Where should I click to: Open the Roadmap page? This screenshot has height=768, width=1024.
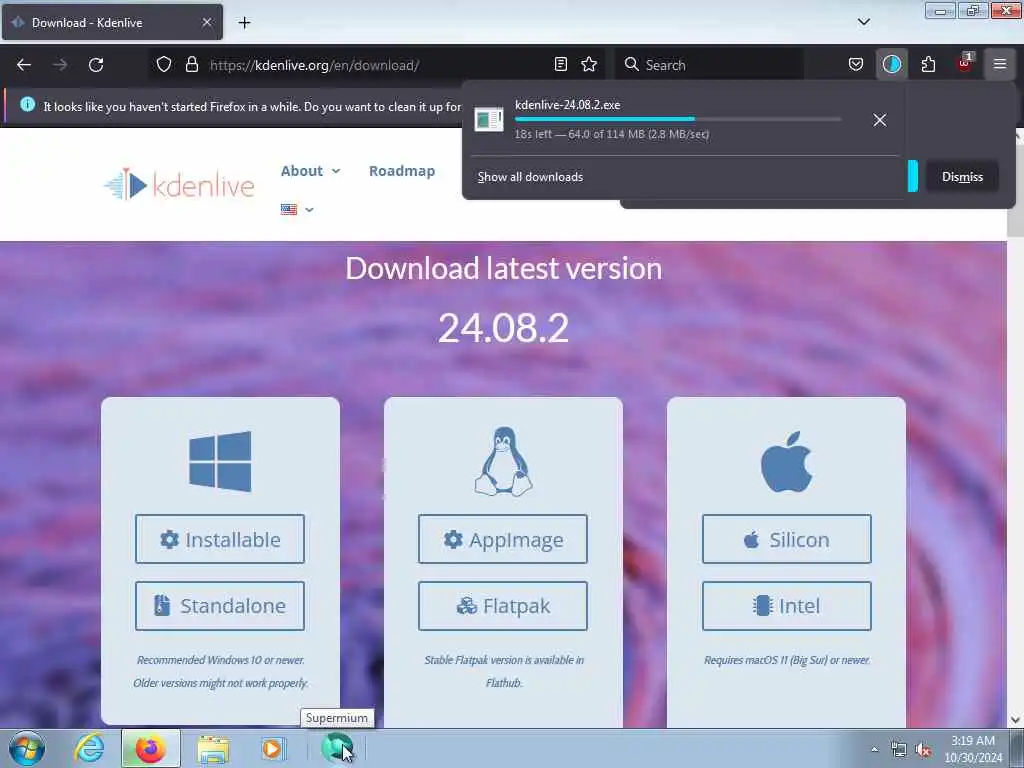pyautogui.click(x=402, y=171)
